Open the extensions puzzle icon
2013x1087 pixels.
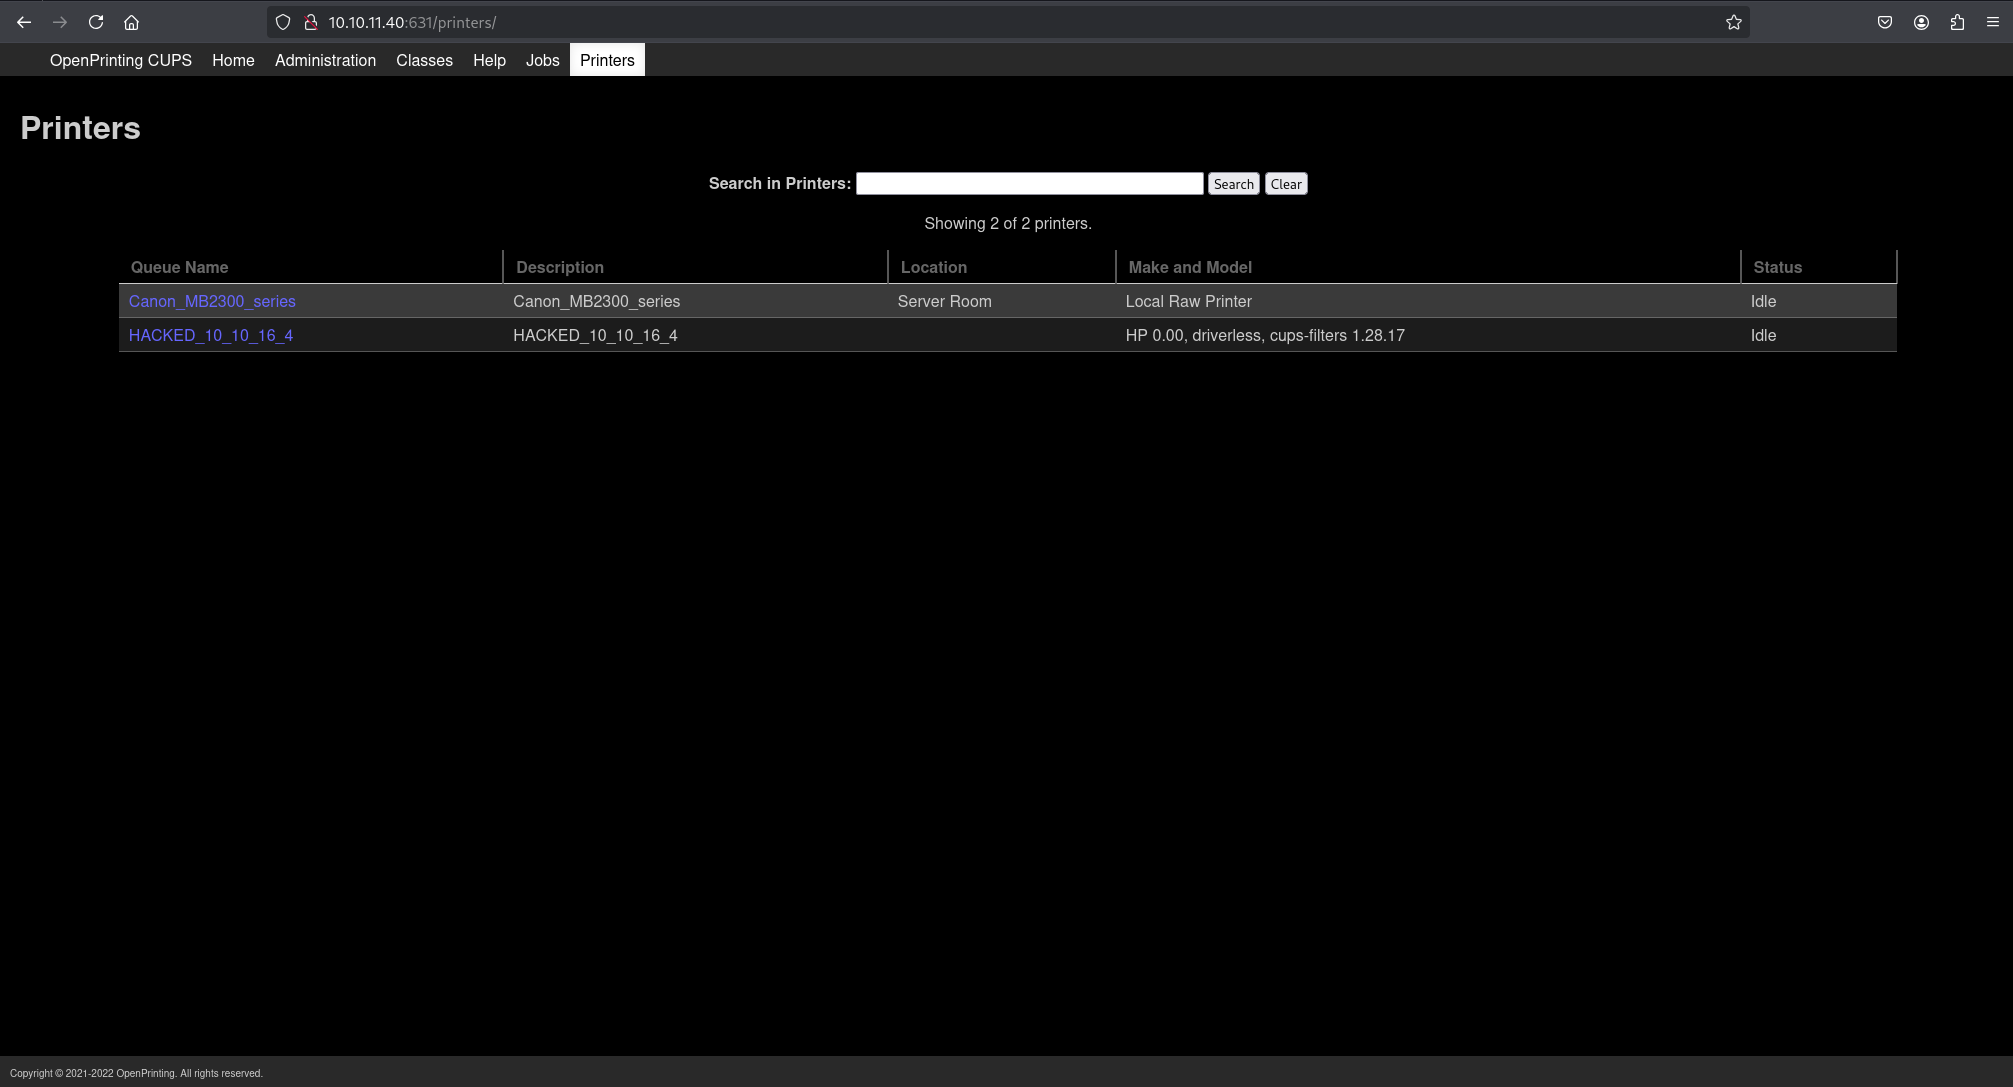(1956, 22)
